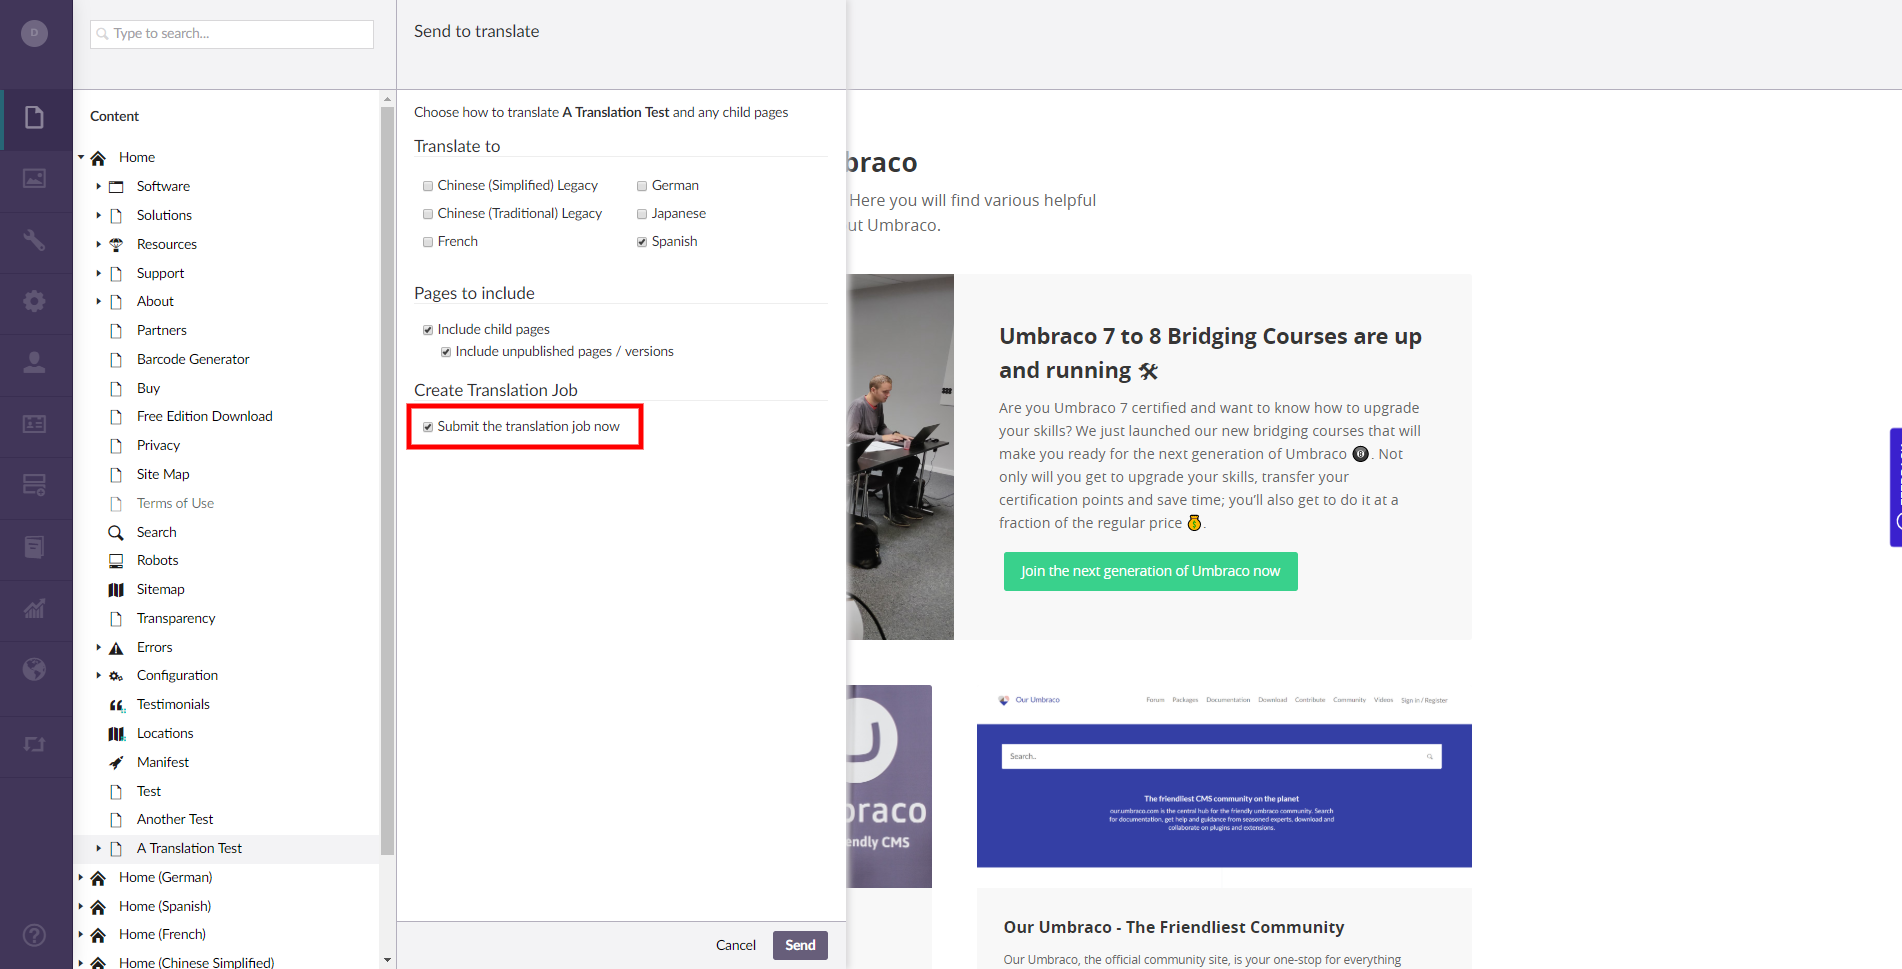The image size is (1902, 969).
Task: Click the Search node magnifier icon
Action: 116,533
